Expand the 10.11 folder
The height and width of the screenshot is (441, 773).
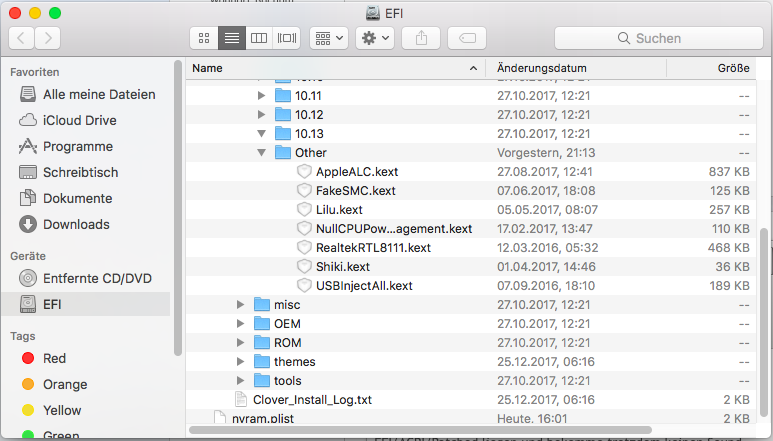coord(261,96)
